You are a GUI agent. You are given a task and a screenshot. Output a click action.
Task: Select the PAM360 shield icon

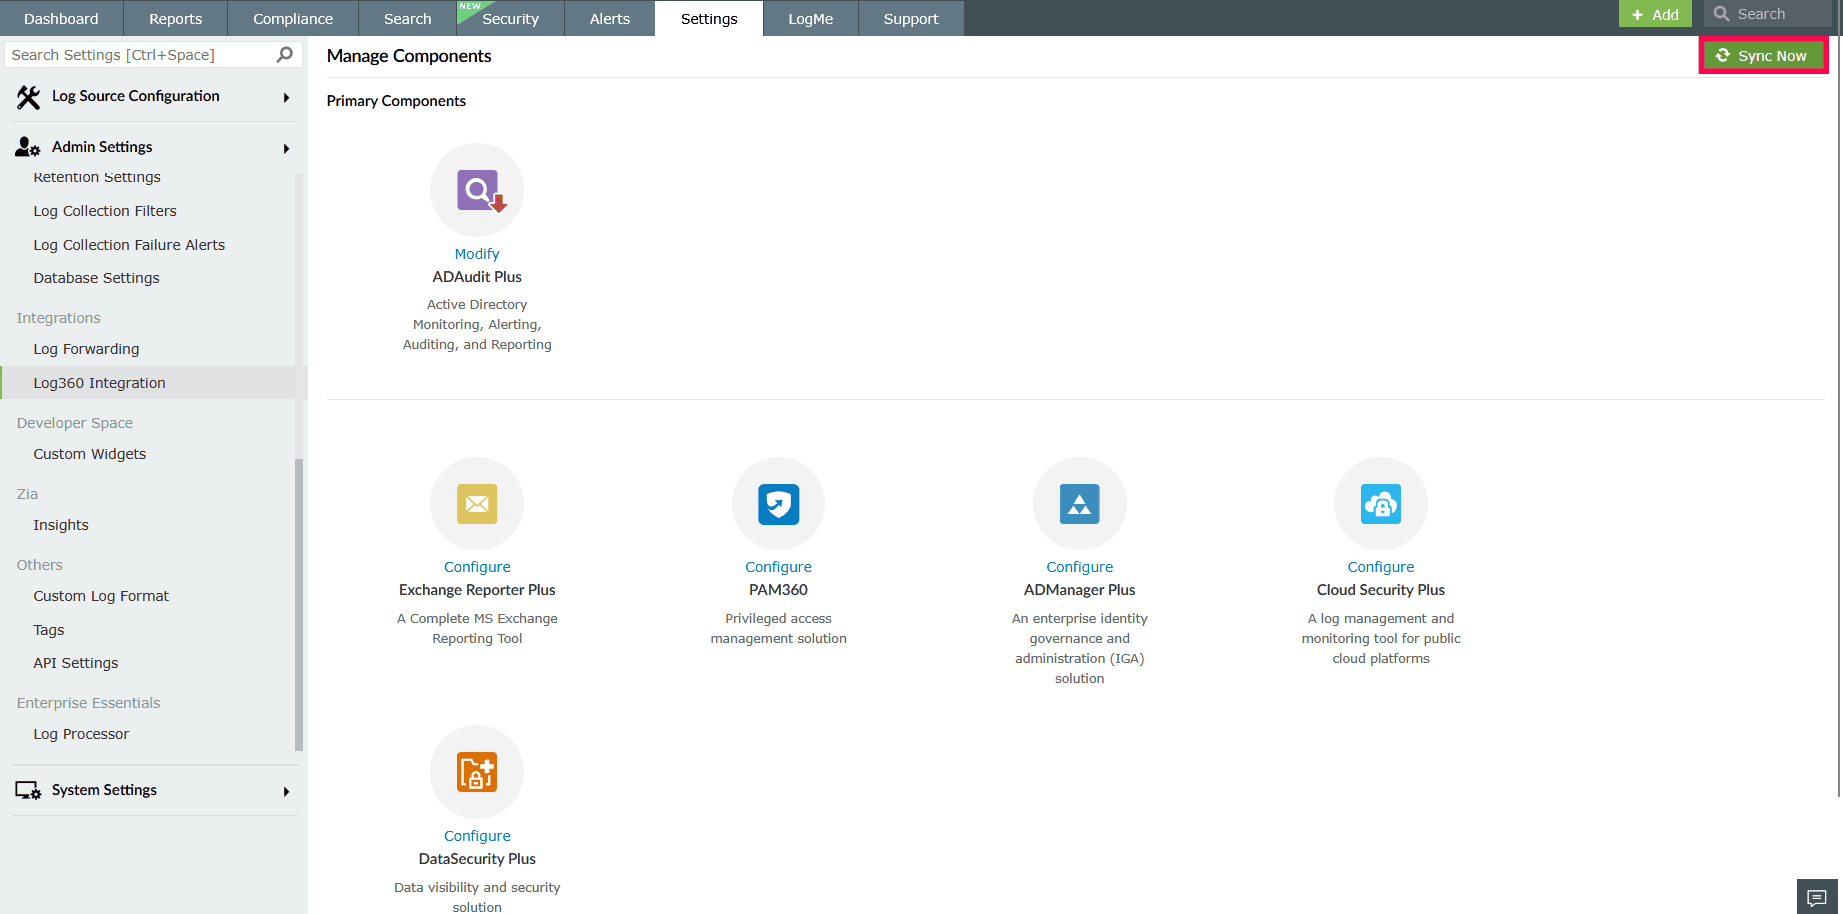click(778, 504)
